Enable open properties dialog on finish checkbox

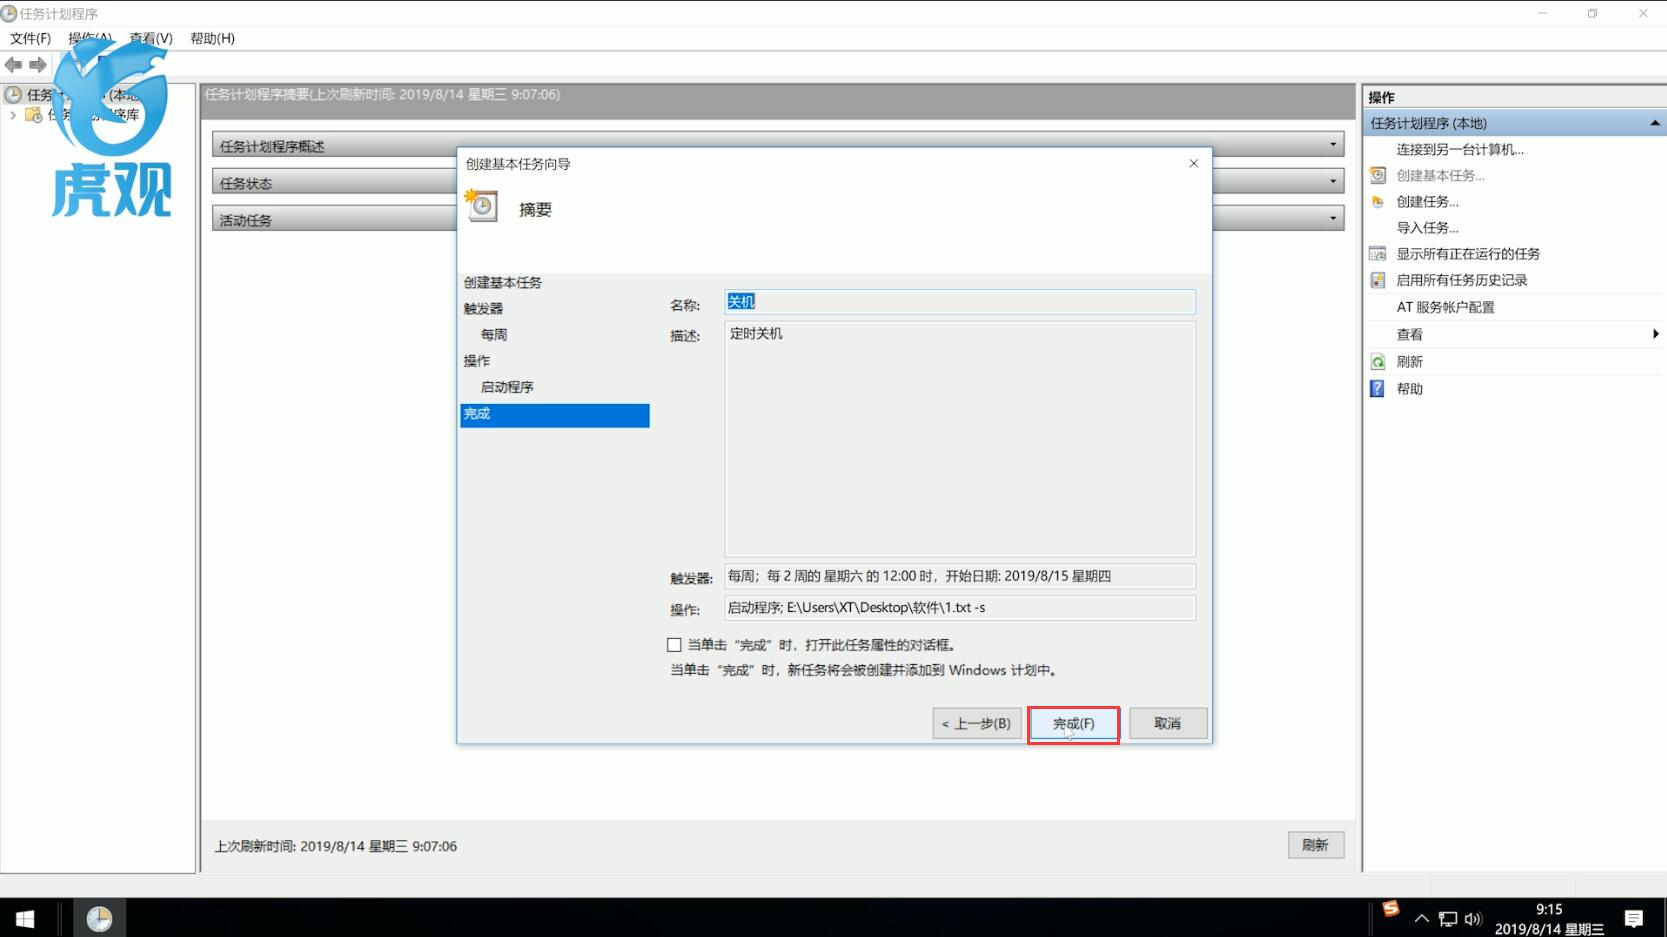pyautogui.click(x=674, y=645)
